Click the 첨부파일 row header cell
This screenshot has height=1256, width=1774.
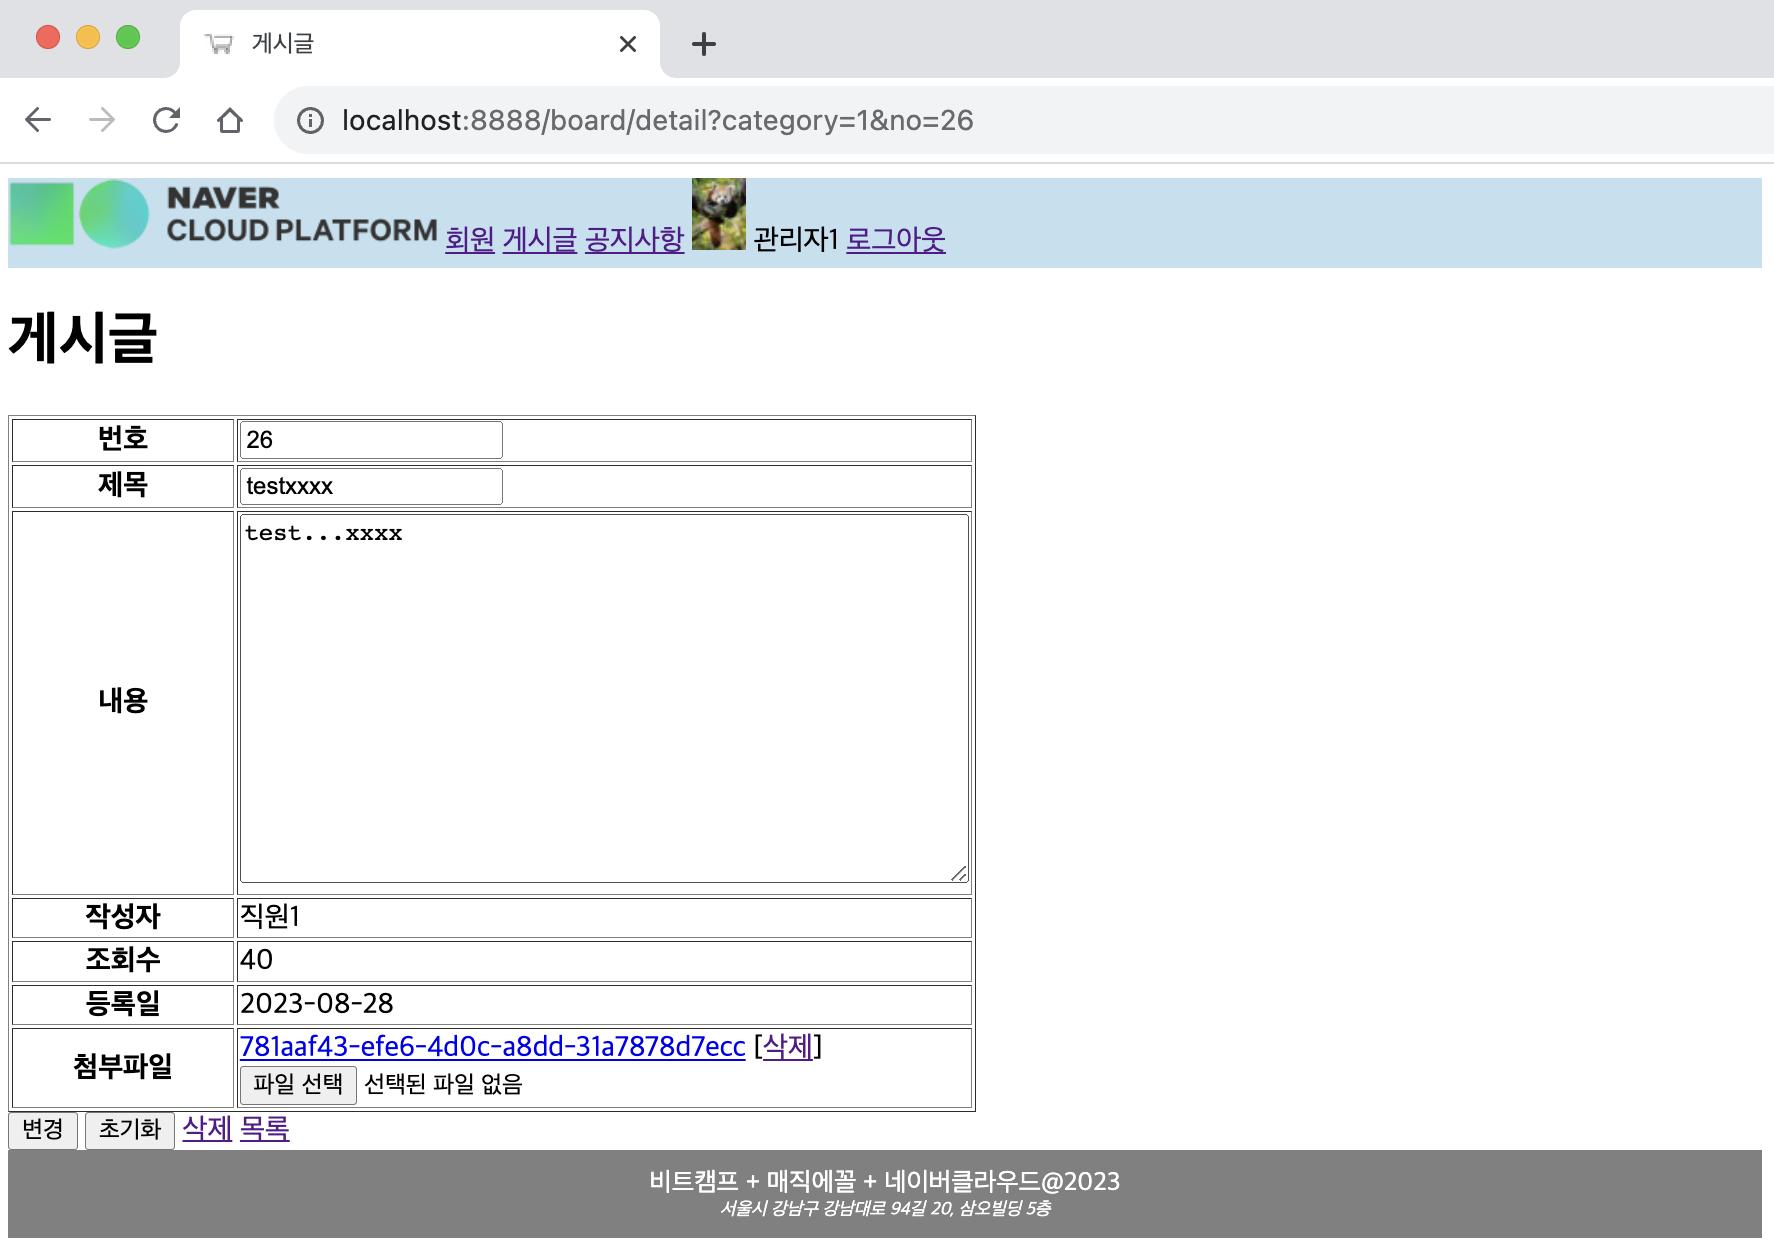(x=123, y=1068)
